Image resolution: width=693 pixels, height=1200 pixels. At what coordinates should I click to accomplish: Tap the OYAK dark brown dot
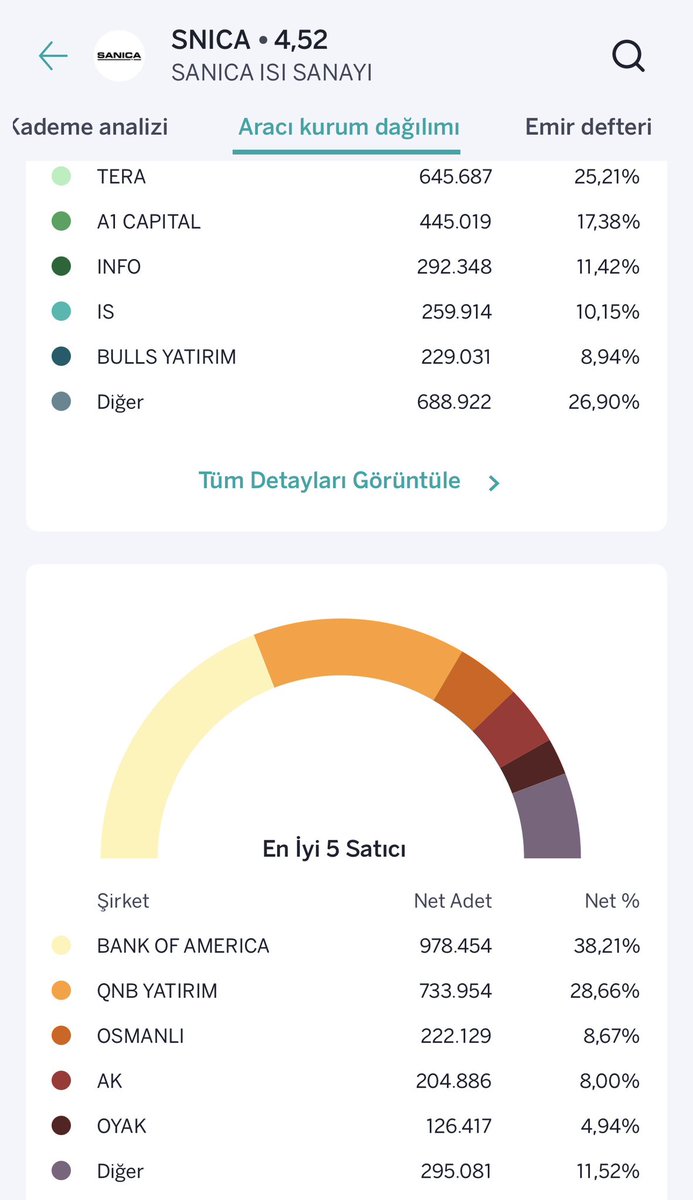pos(61,1126)
